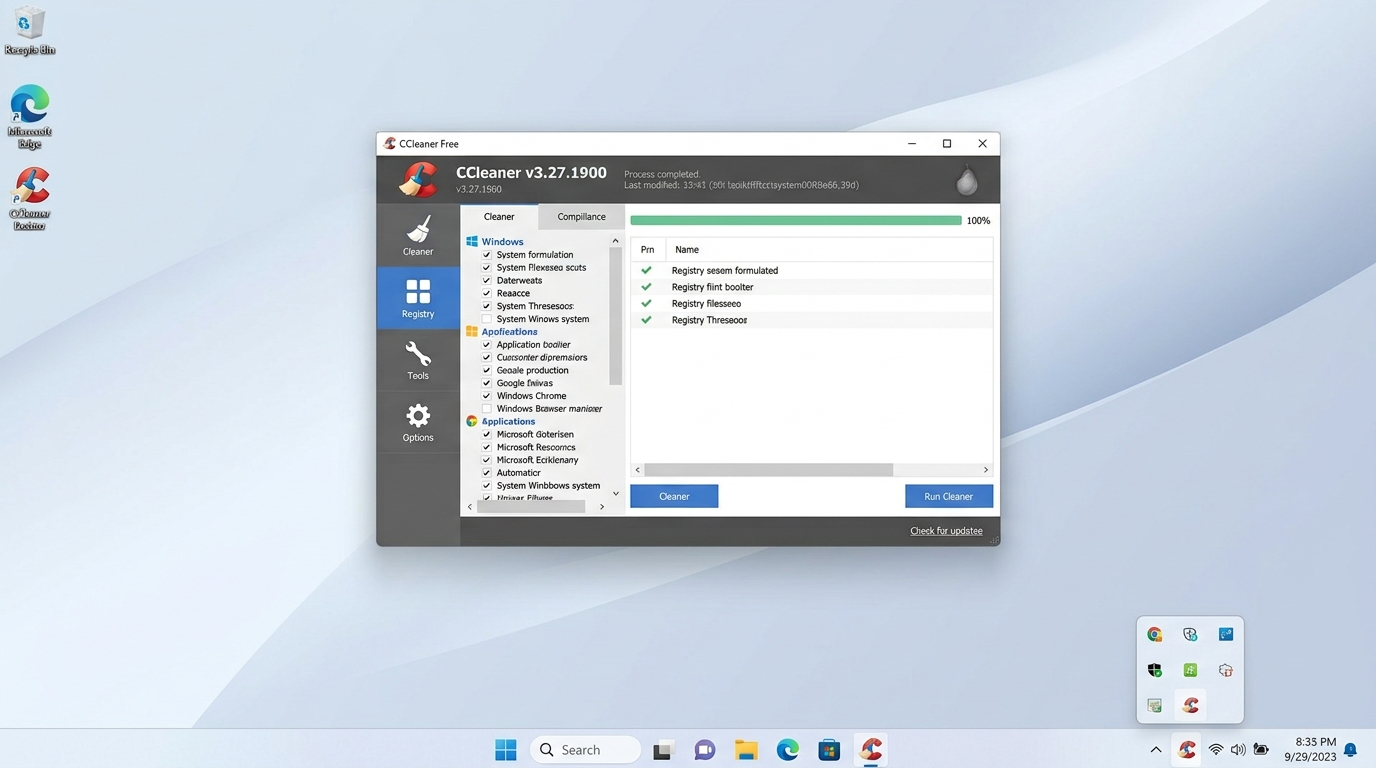Switch to the Compillance tab

(581, 216)
